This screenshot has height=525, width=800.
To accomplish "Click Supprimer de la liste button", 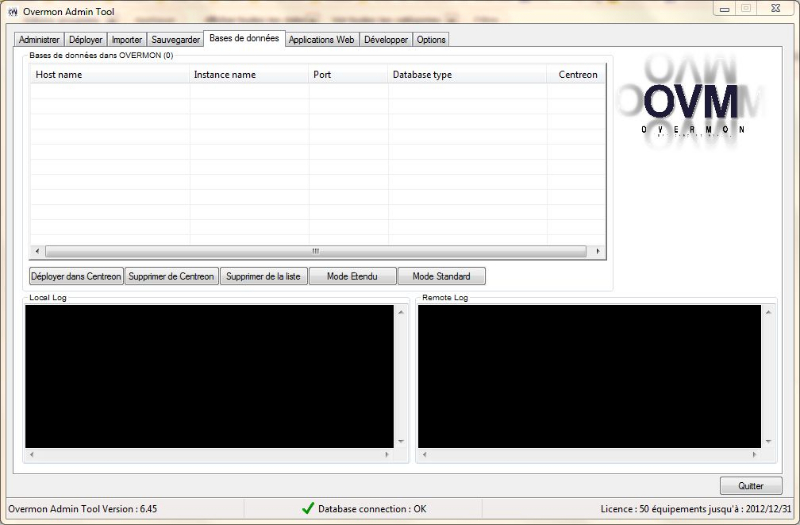I will (x=263, y=276).
